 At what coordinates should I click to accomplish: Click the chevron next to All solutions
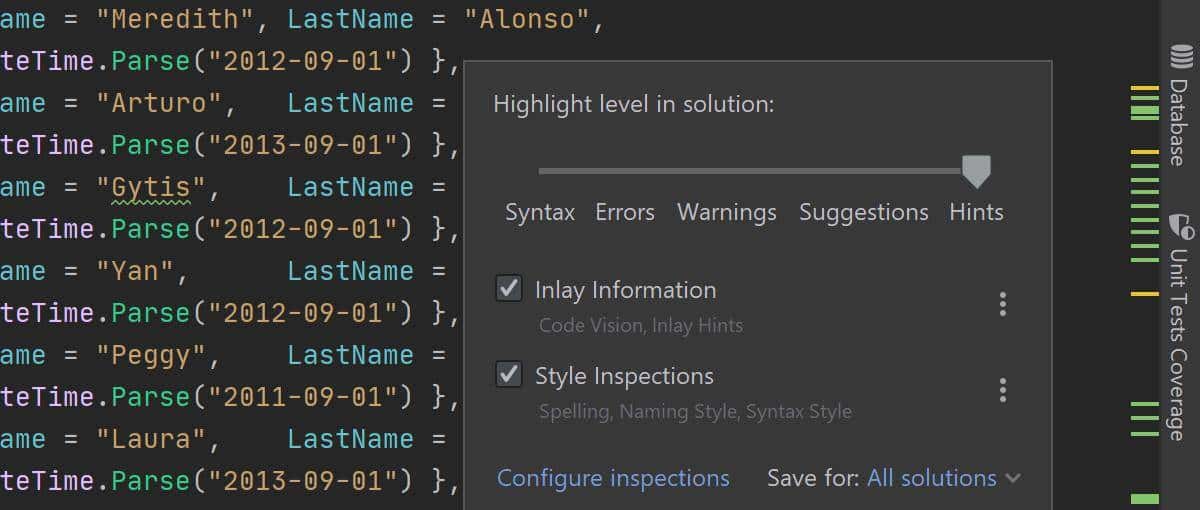tap(1012, 479)
